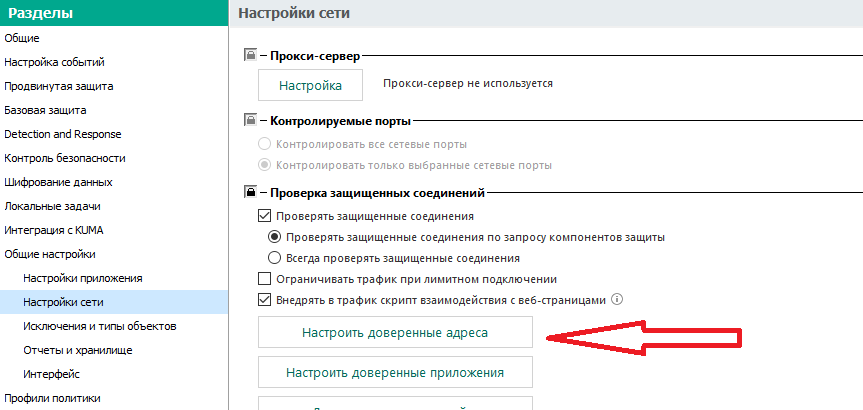Click the lock icon beside Прокси-сервер

click(x=250, y=57)
